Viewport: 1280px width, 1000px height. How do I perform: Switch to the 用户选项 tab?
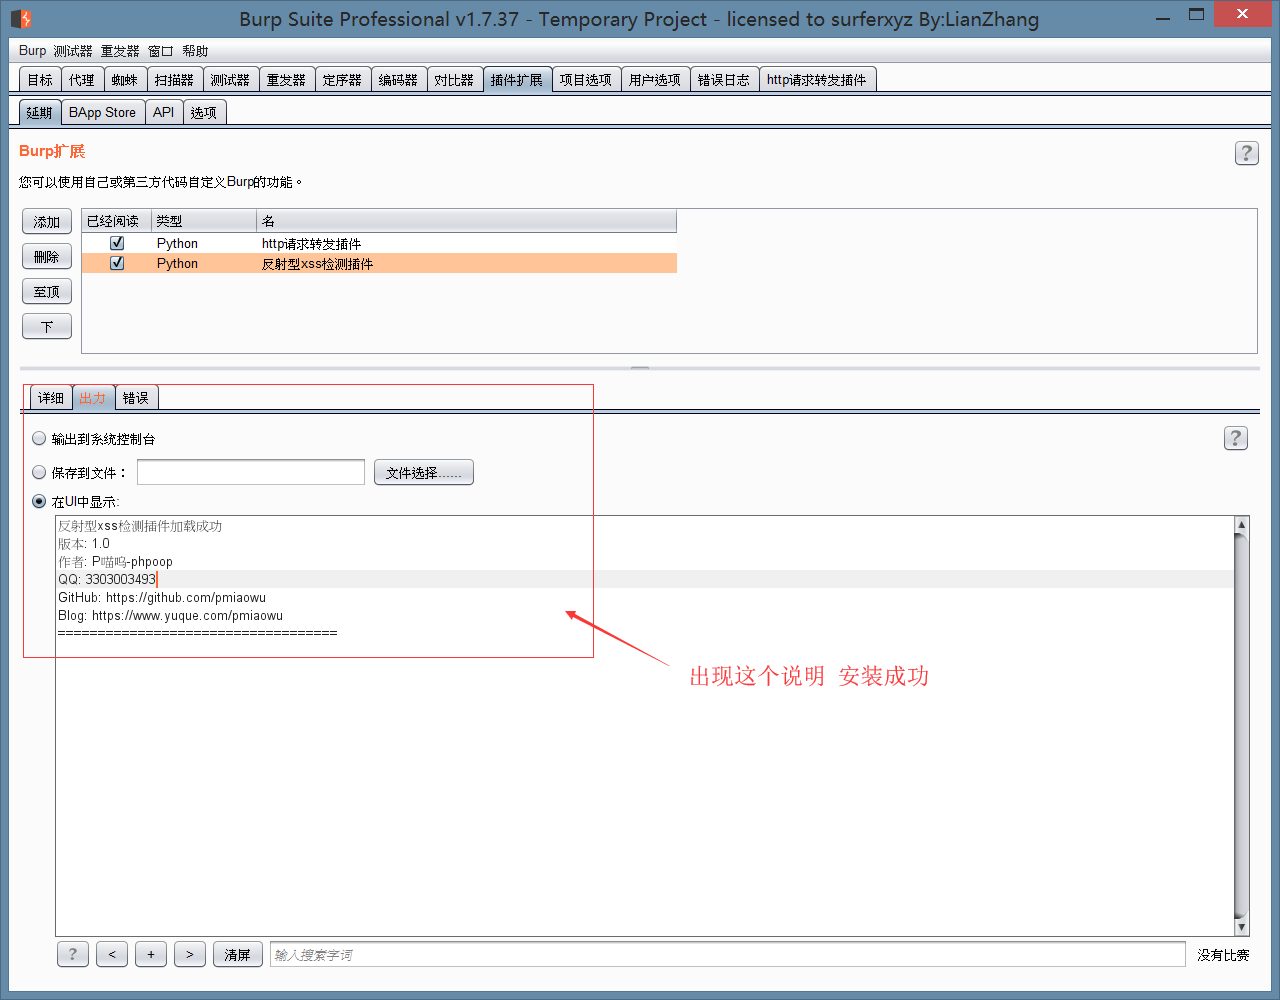[x=655, y=80]
